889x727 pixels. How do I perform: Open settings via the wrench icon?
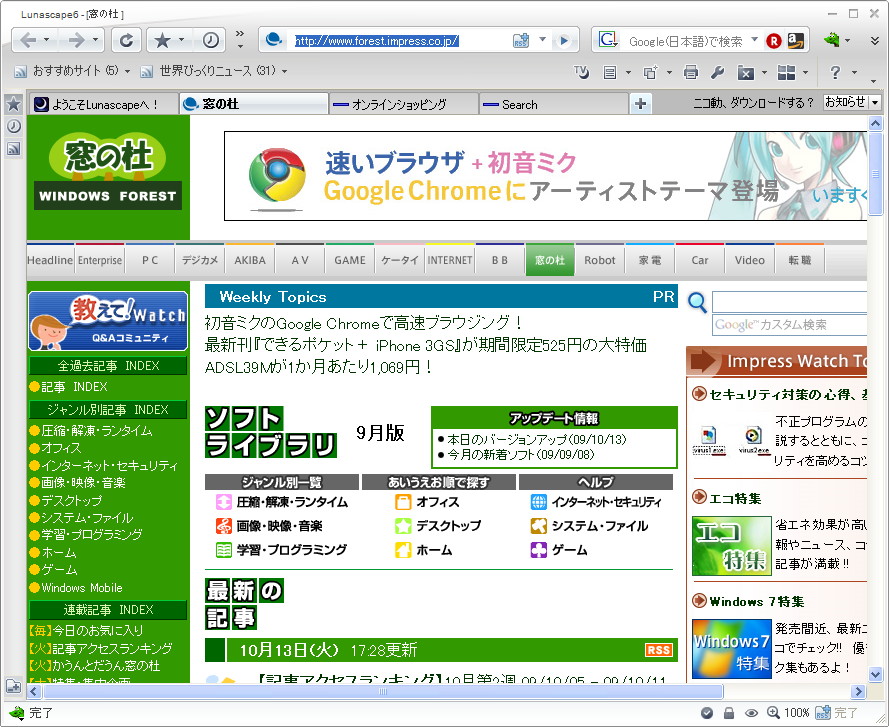[718, 72]
